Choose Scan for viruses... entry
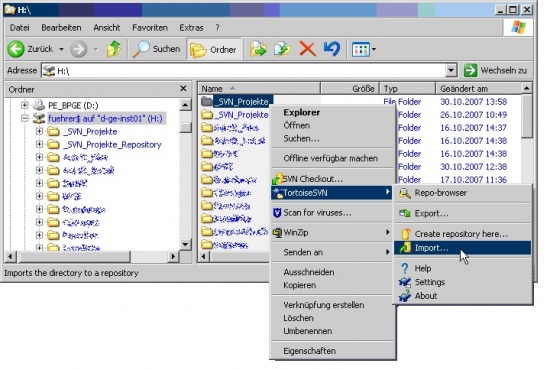The image size is (550, 370). point(333,213)
